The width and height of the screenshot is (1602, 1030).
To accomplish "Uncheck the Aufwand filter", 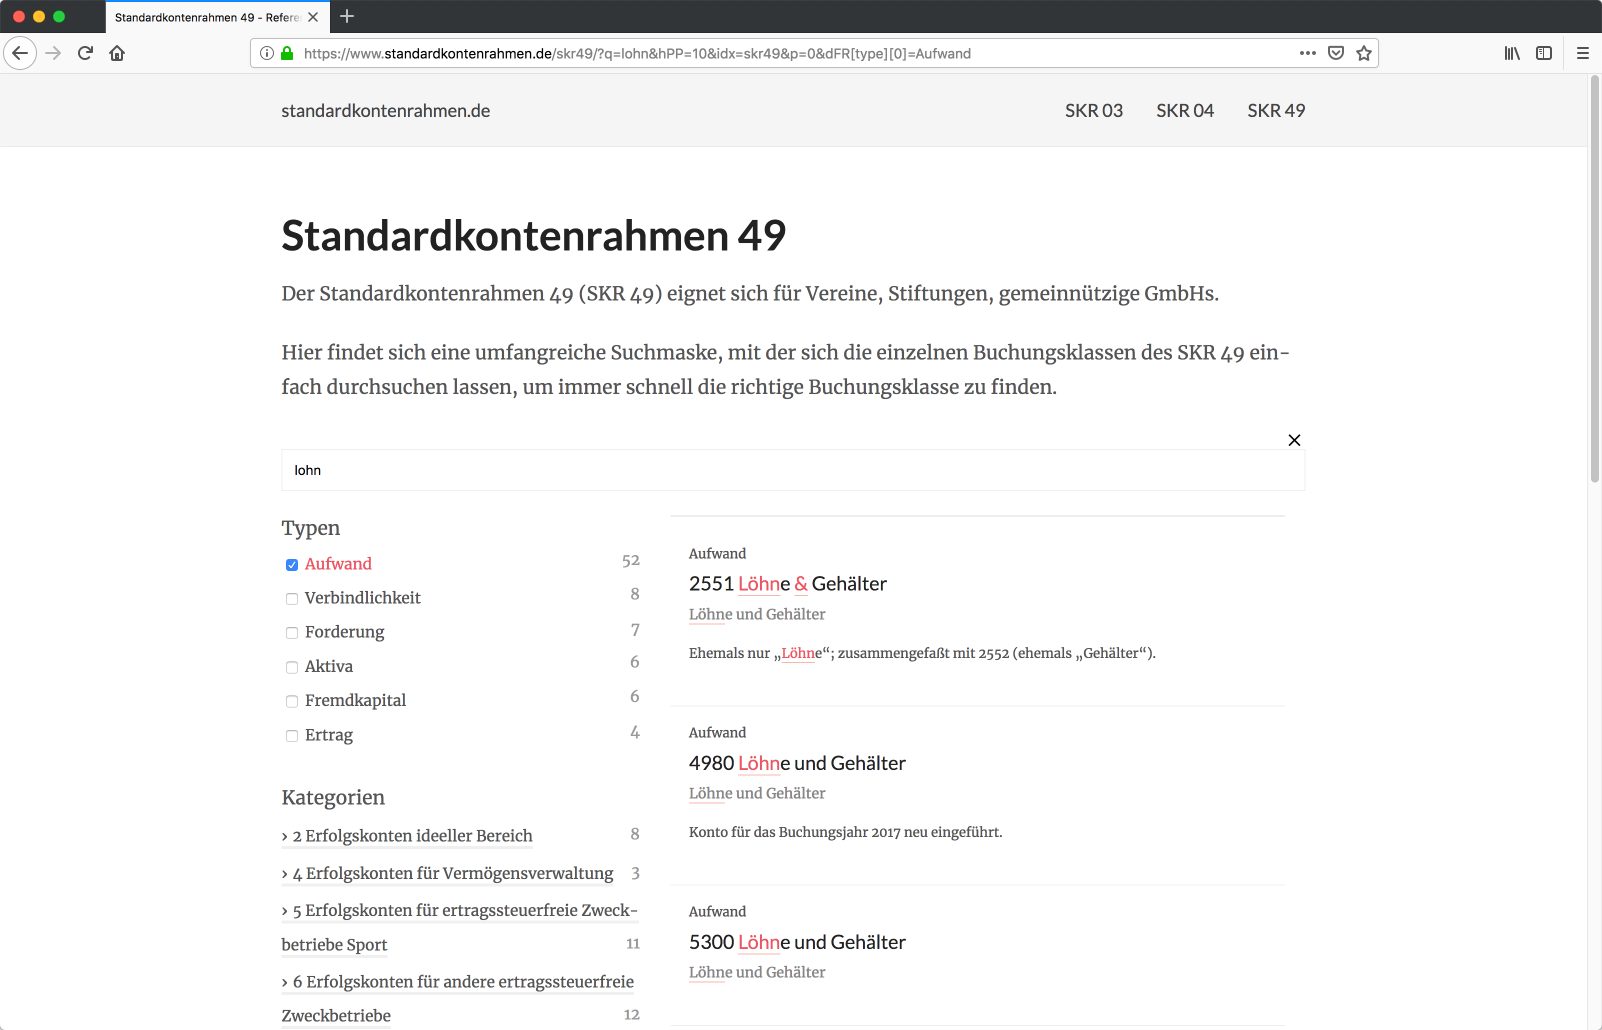I will pos(291,565).
